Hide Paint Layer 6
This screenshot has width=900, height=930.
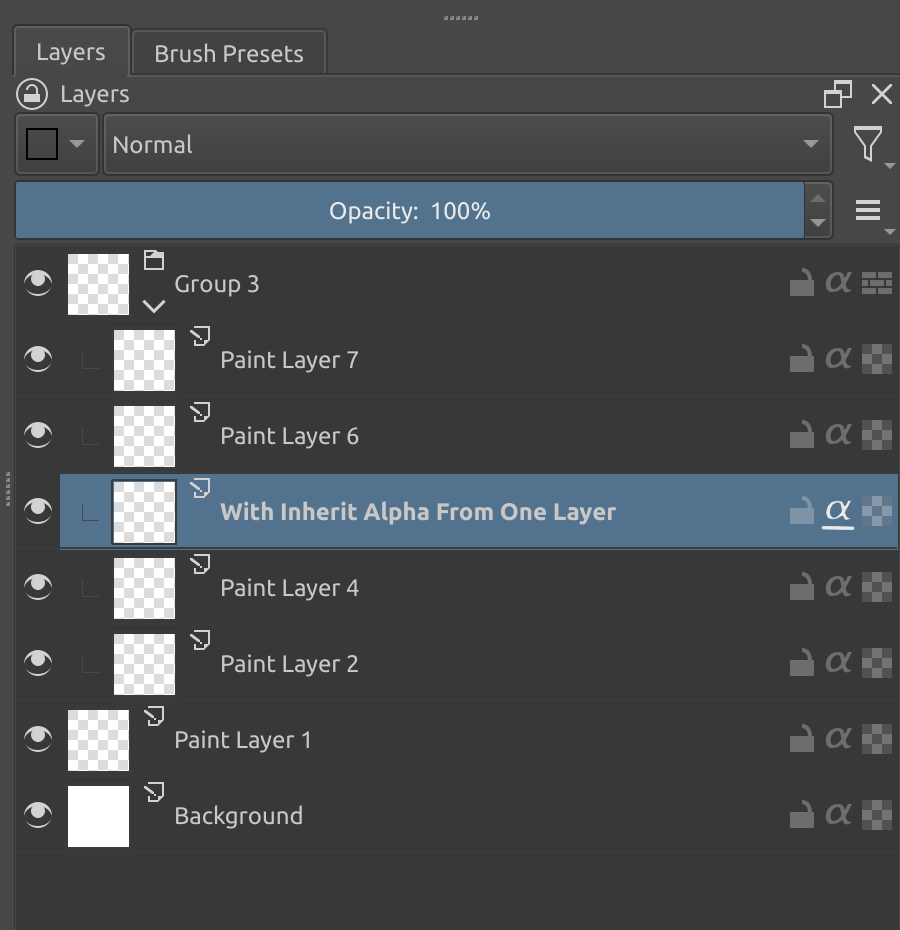pyautogui.click(x=38, y=436)
